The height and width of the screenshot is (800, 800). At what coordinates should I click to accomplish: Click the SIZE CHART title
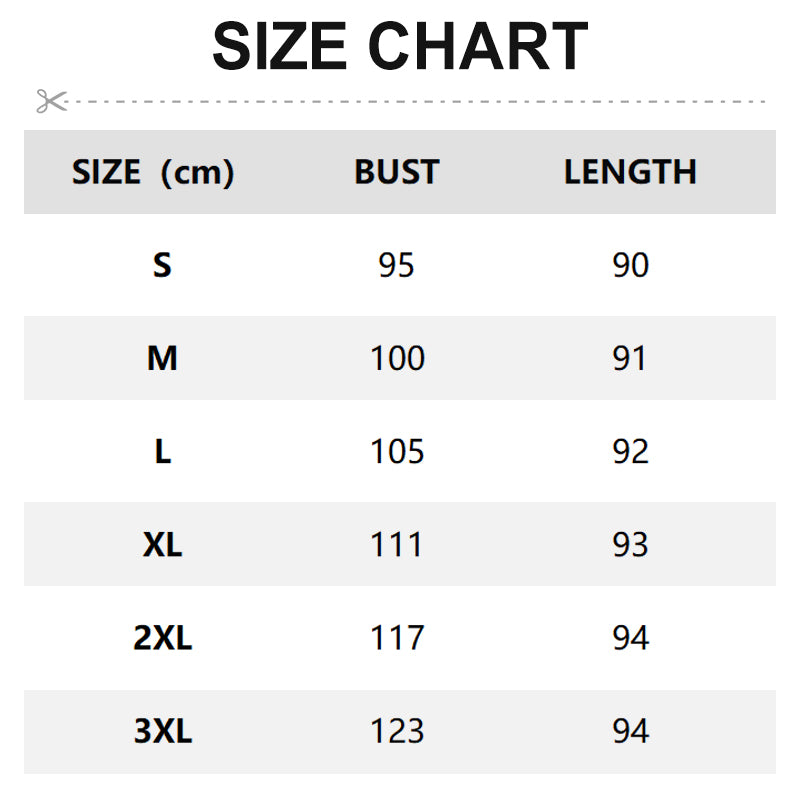point(400,46)
